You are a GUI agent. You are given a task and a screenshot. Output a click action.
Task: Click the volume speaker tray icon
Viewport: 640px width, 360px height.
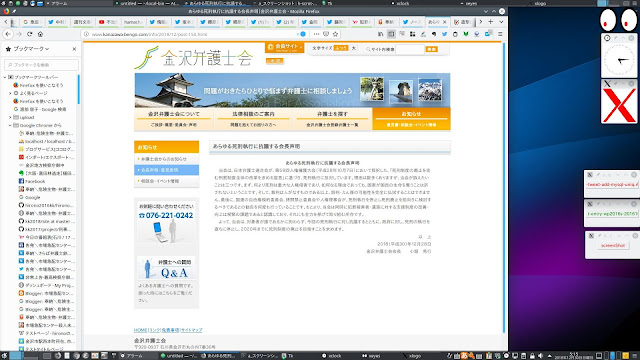click(540, 356)
